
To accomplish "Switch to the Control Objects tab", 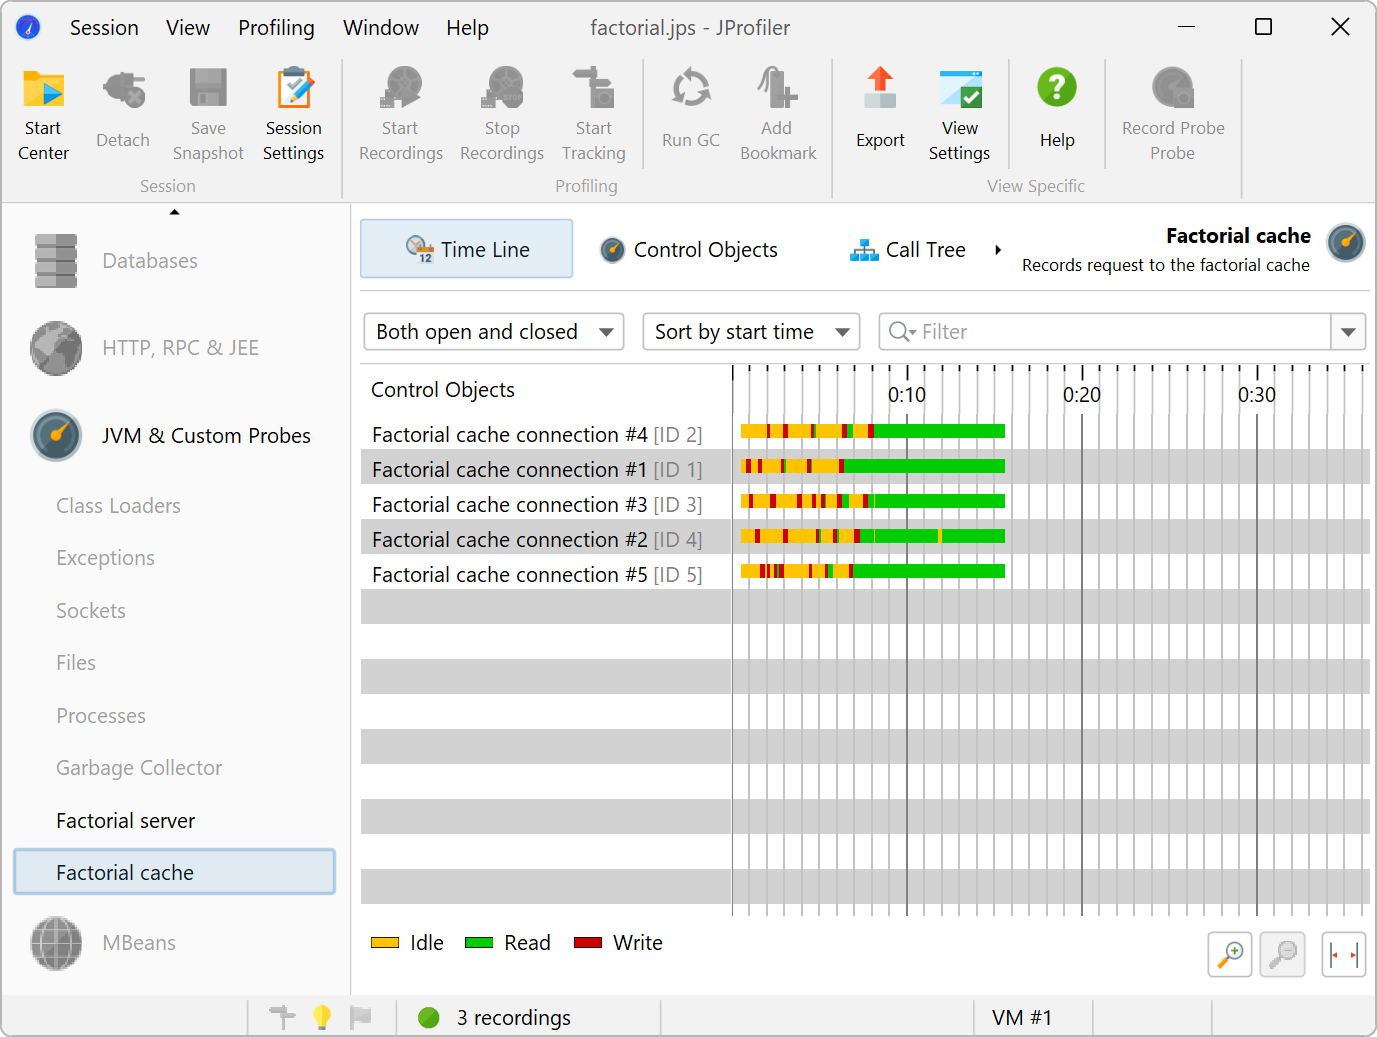I will [689, 250].
